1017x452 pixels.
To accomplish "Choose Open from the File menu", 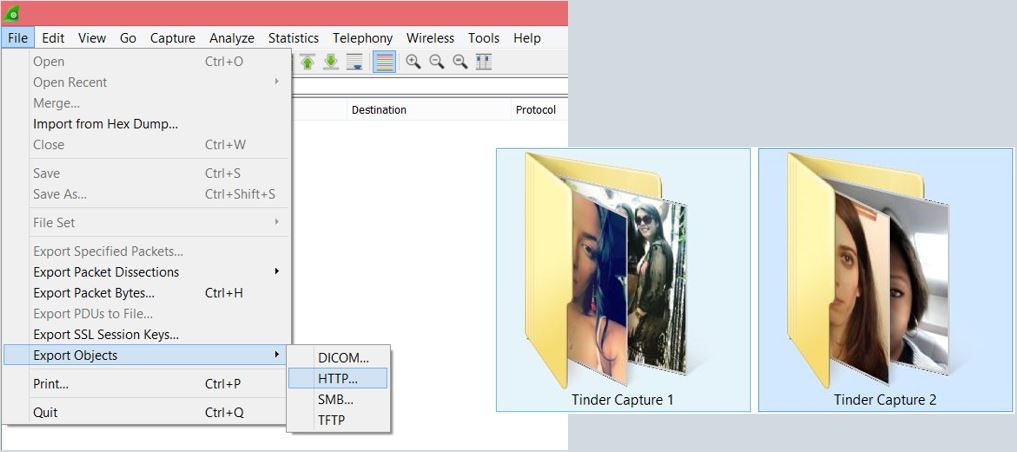I will pyautogui.click(x=147, y=62).
